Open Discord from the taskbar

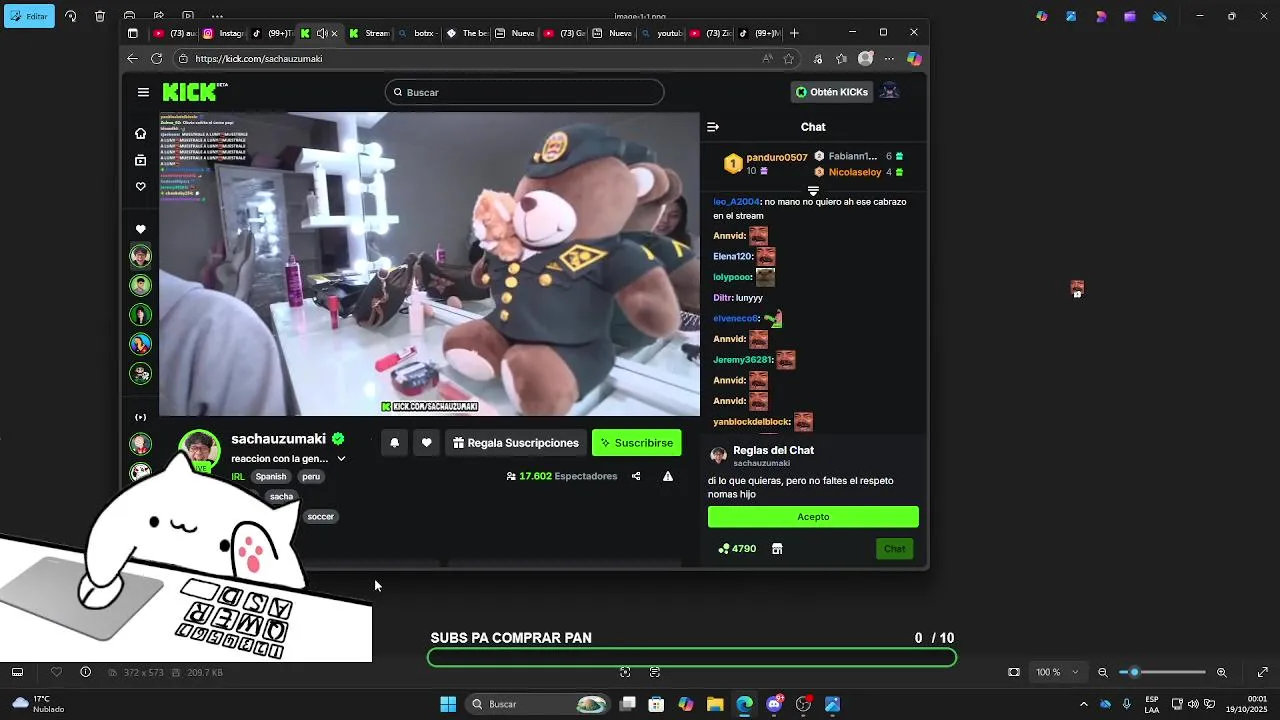coord(774,704)
